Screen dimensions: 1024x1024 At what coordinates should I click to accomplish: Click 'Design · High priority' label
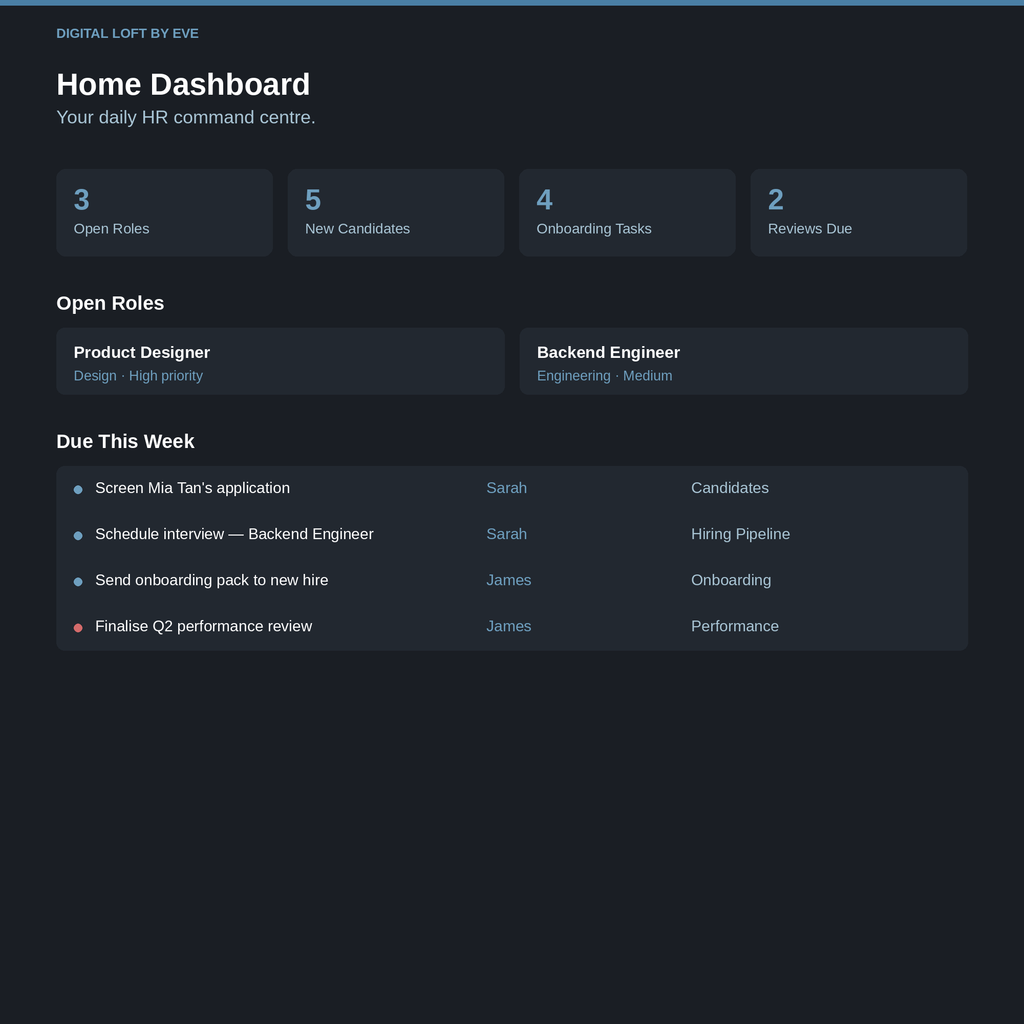[x=138, y=376]
